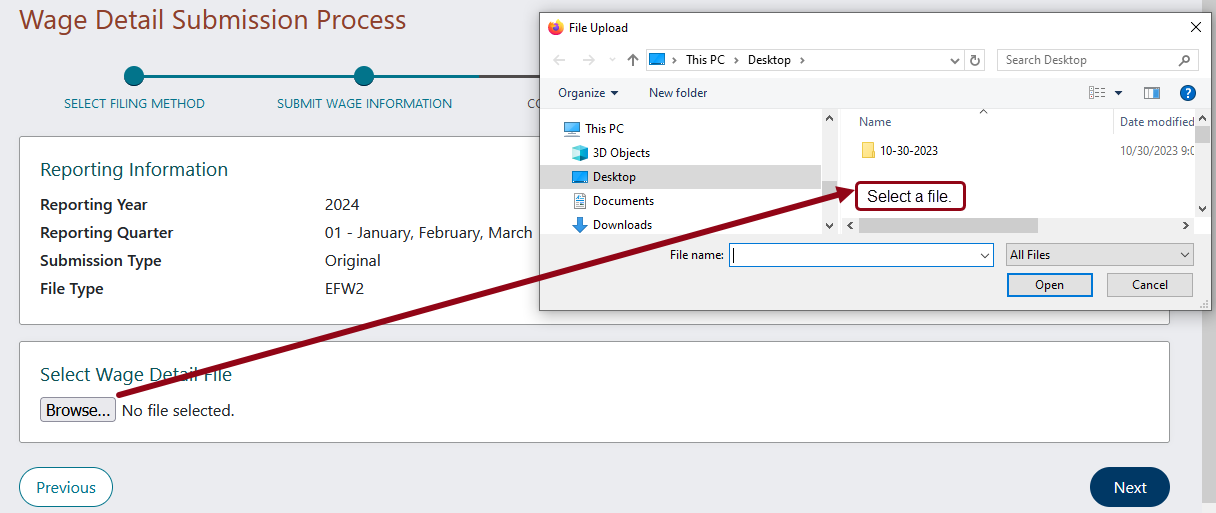Click New folder in toolbar

pyautogui.click(x=677, y=93)
